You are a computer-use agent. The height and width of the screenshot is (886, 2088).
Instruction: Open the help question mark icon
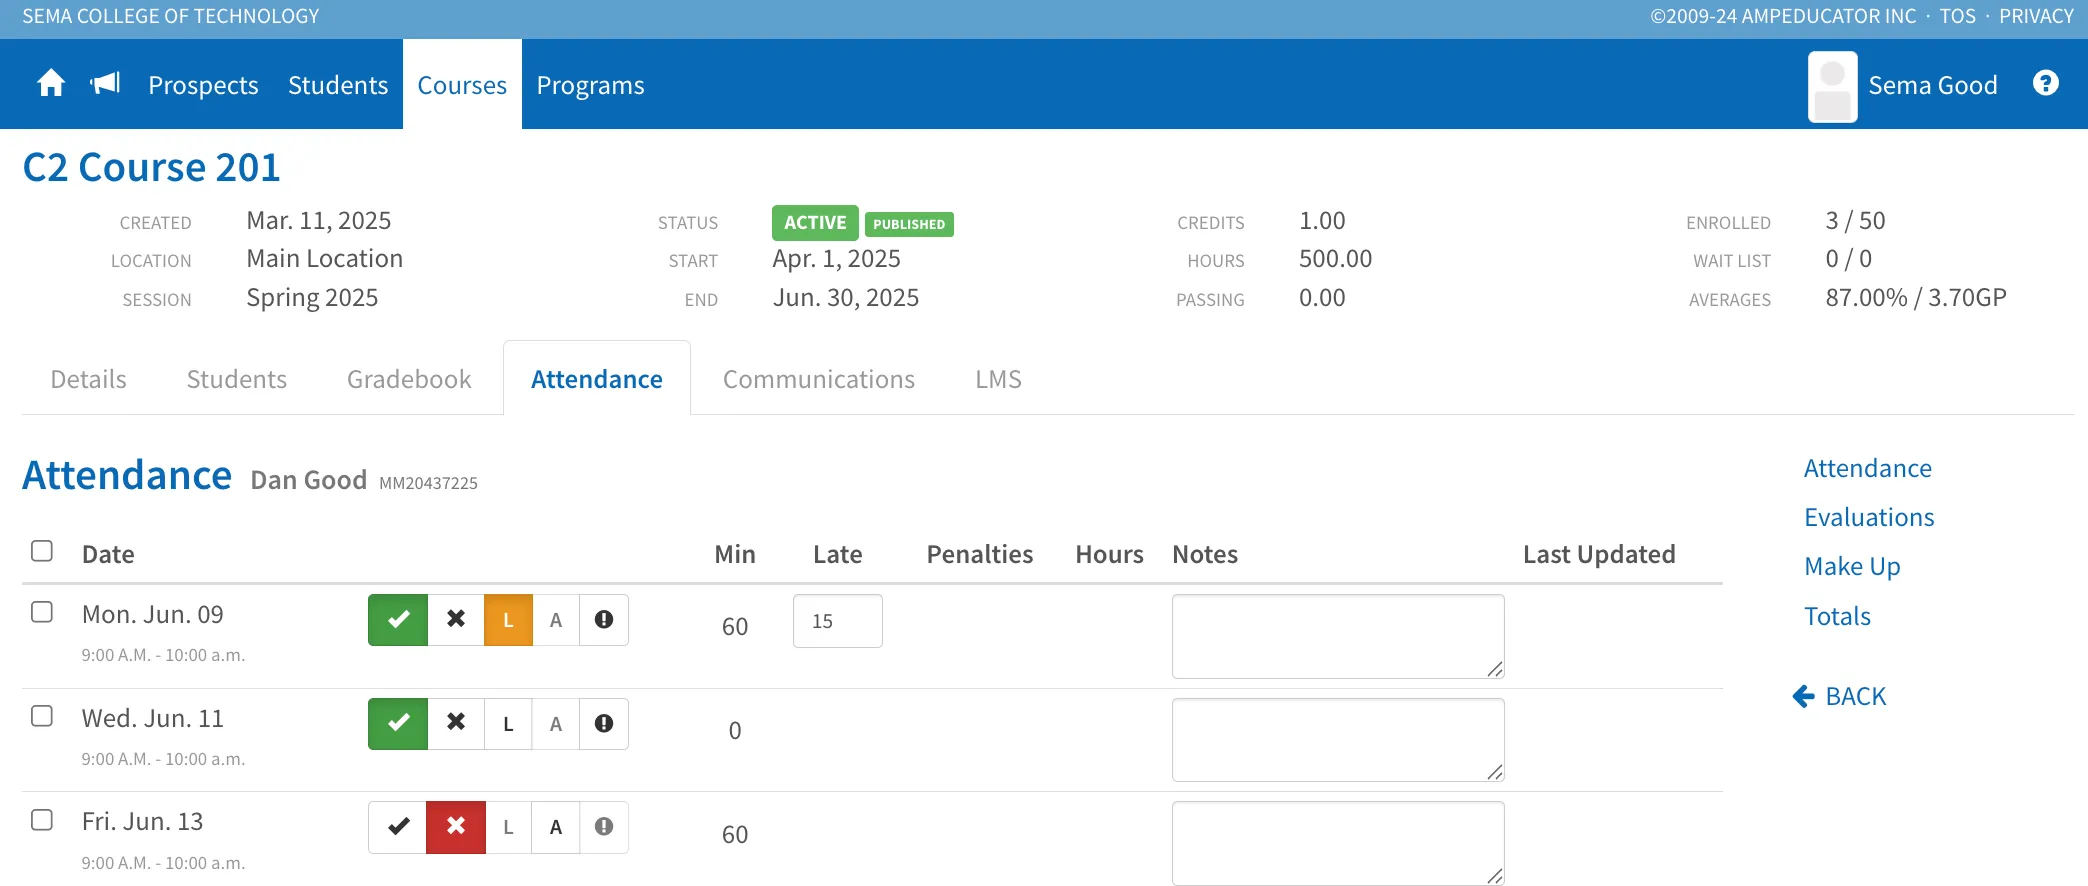coord(2046,83)
